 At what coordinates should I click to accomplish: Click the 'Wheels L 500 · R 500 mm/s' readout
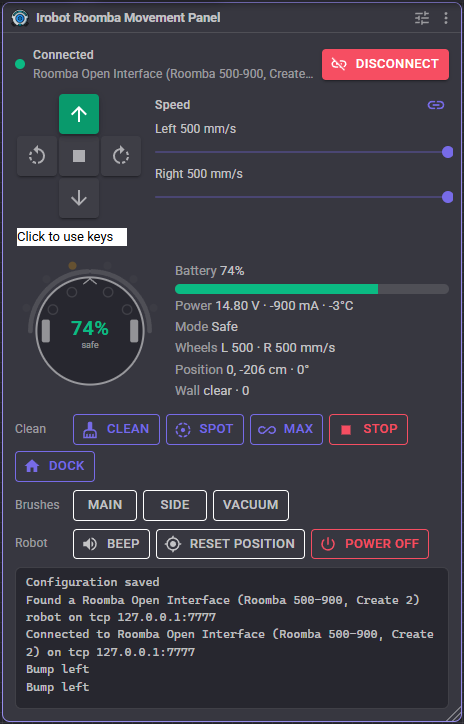(x=255, y=348)
